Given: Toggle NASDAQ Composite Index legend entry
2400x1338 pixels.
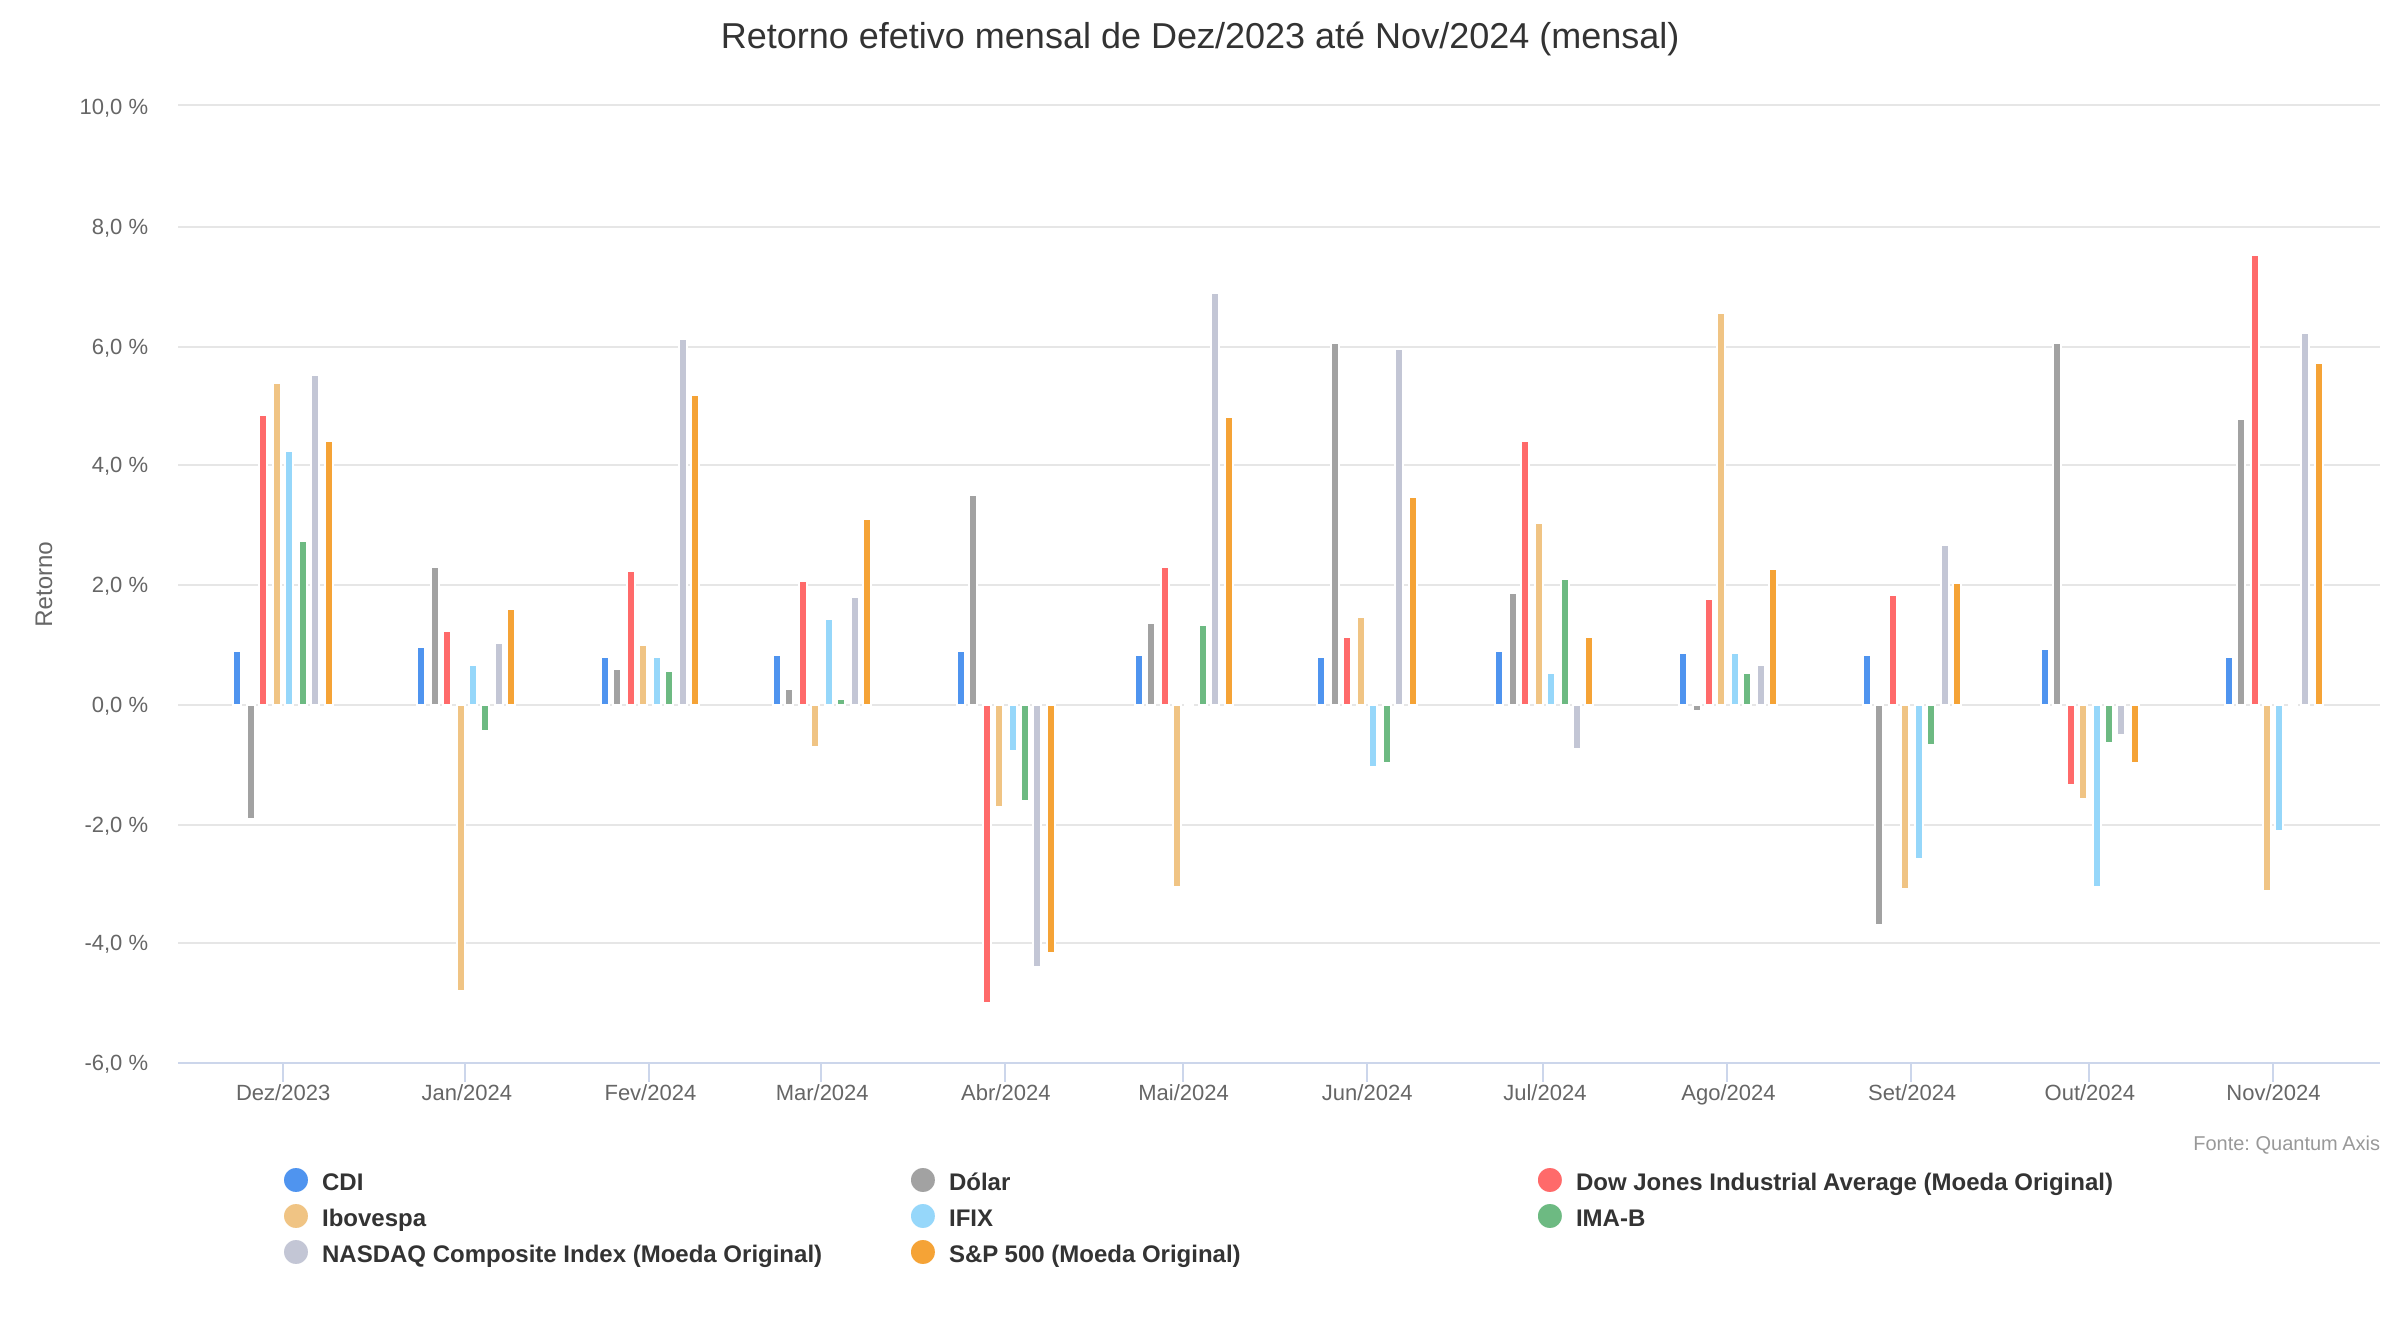Looking at the screenshot, I should tap(553, 1253).
